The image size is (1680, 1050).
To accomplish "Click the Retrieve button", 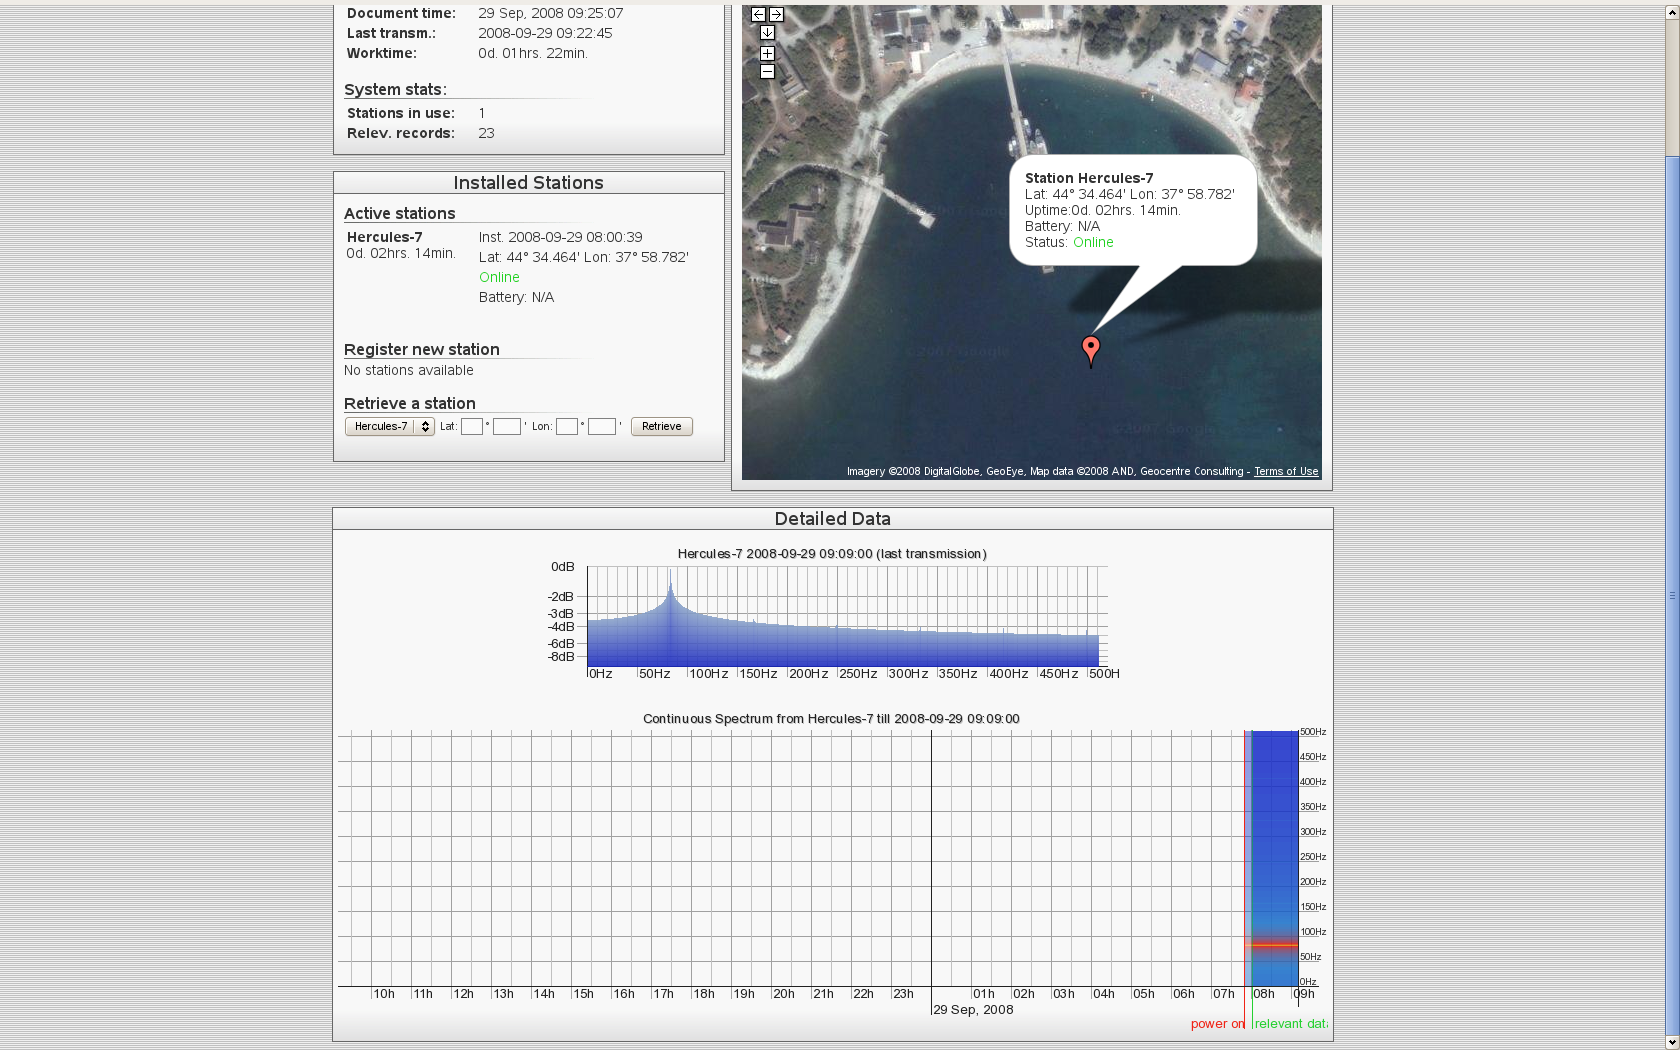I will point(661,427).
